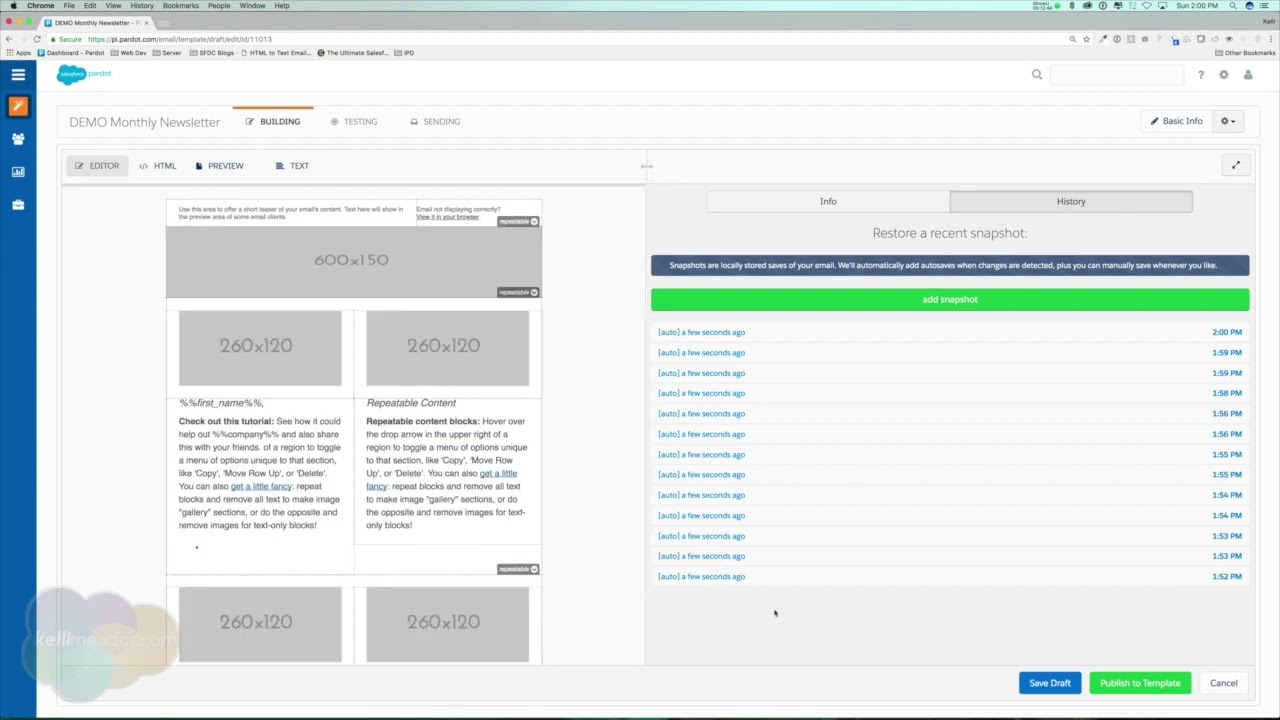Click the Save Draft button
Image resolution: width=1280 pixels, height=720 pixels.
tap(1050, 683)
